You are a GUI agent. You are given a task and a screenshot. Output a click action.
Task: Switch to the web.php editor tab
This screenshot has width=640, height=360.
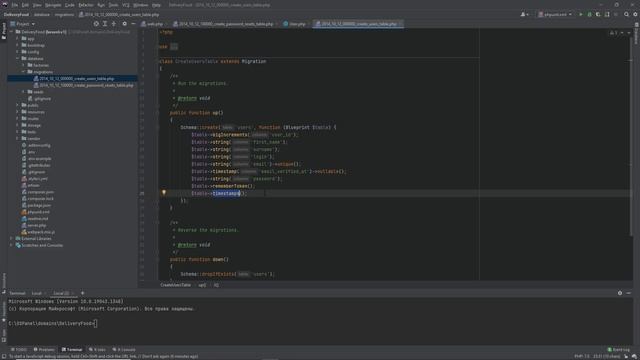152,24
